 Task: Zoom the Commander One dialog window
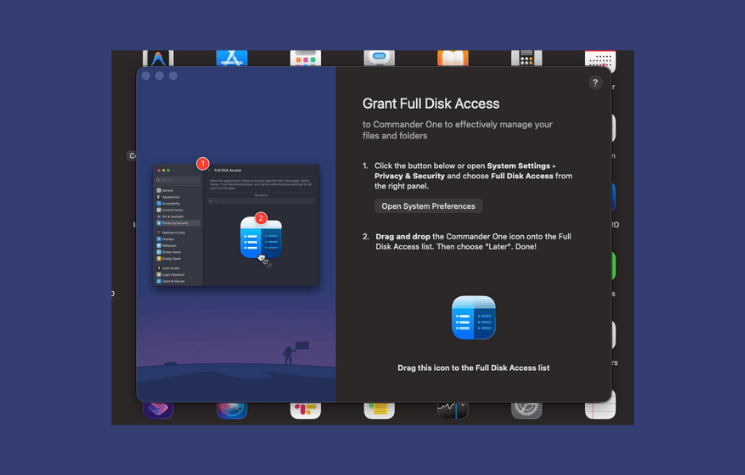point(173,76)
